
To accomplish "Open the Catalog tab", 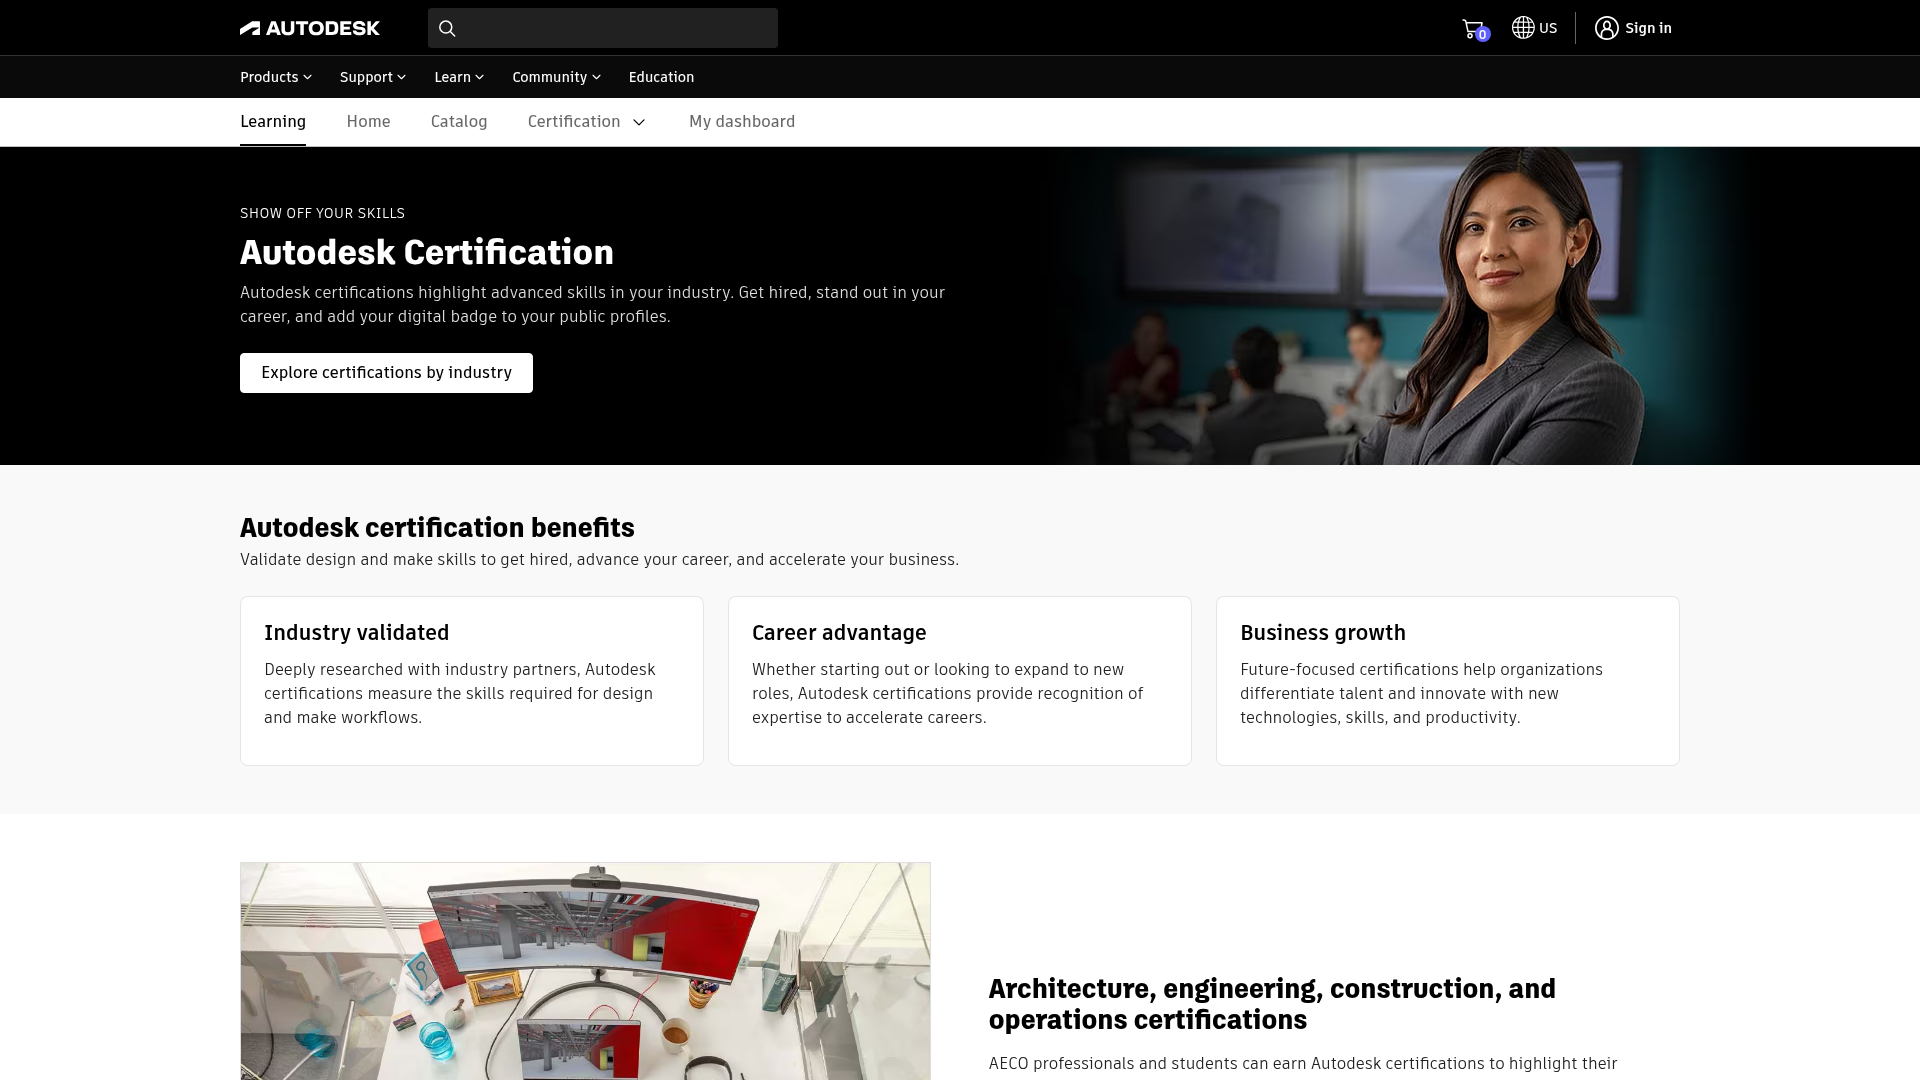I will click(x=459, y=121).
